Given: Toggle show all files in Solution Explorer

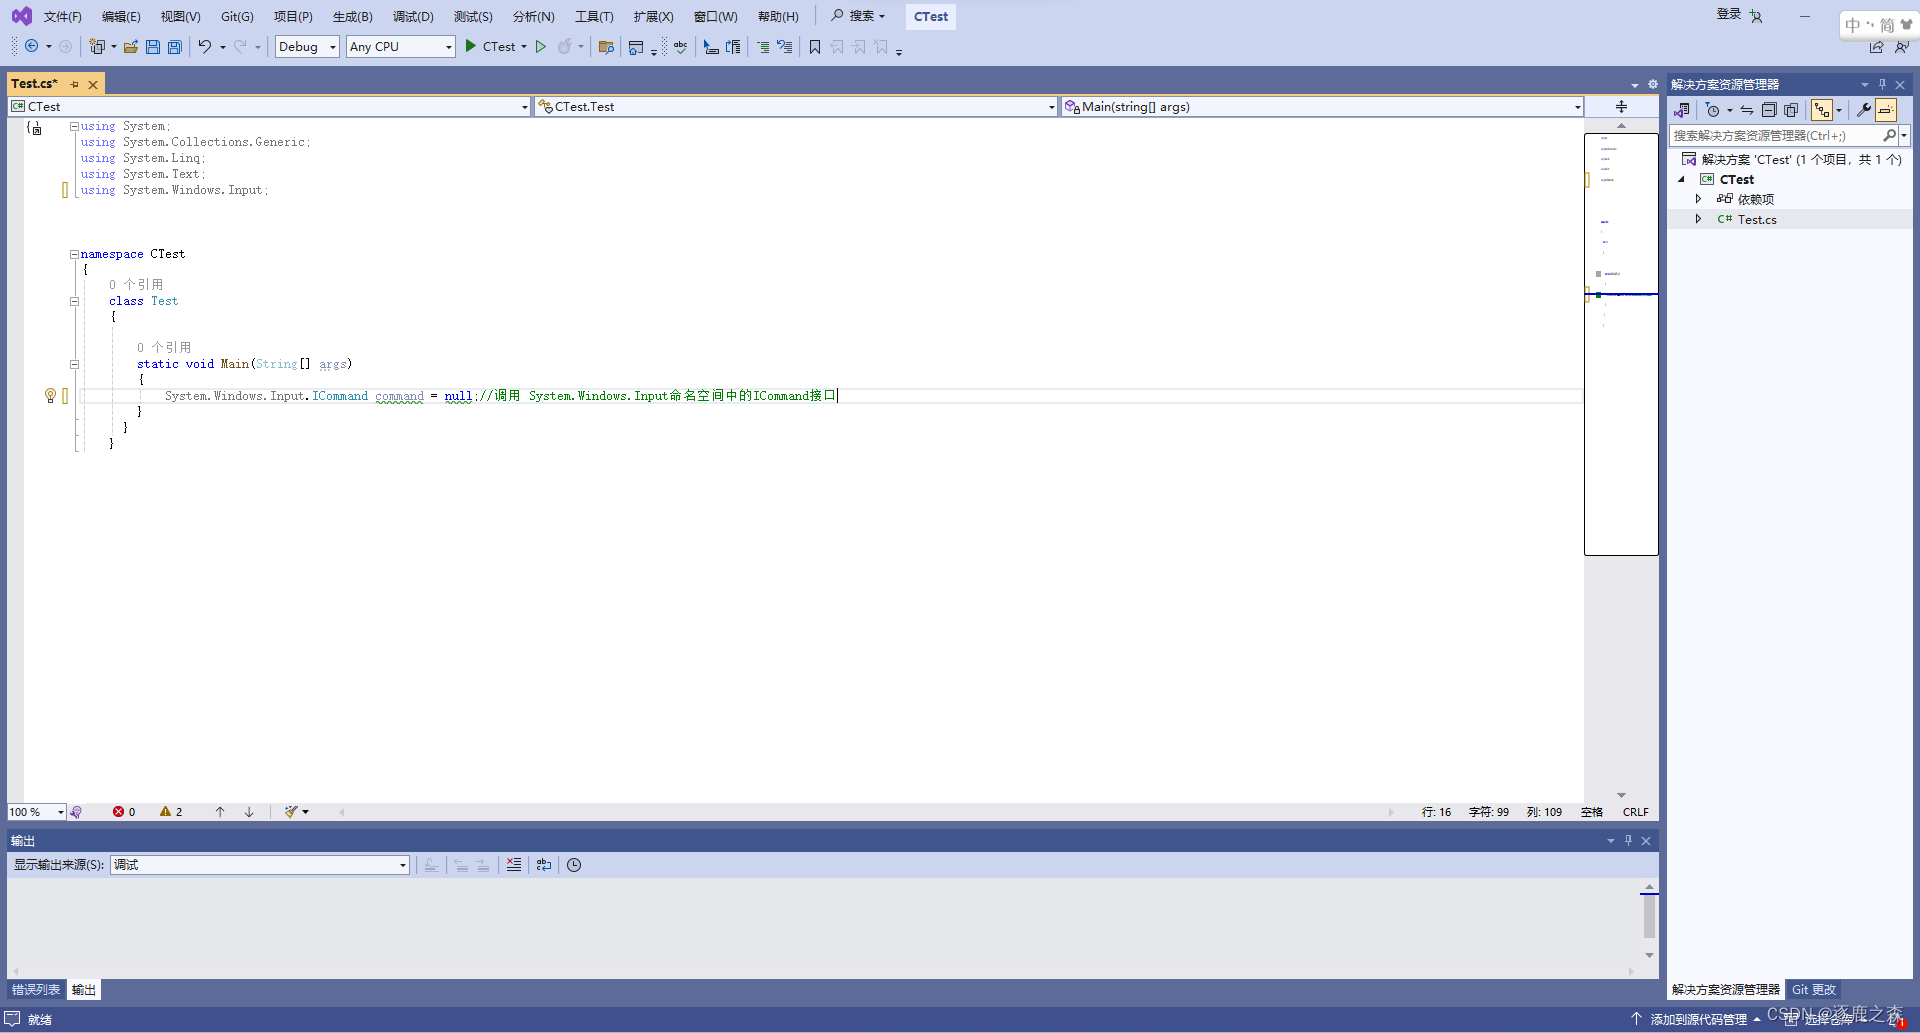Looking at the screenshot, I should click(x=1791, y=110).
